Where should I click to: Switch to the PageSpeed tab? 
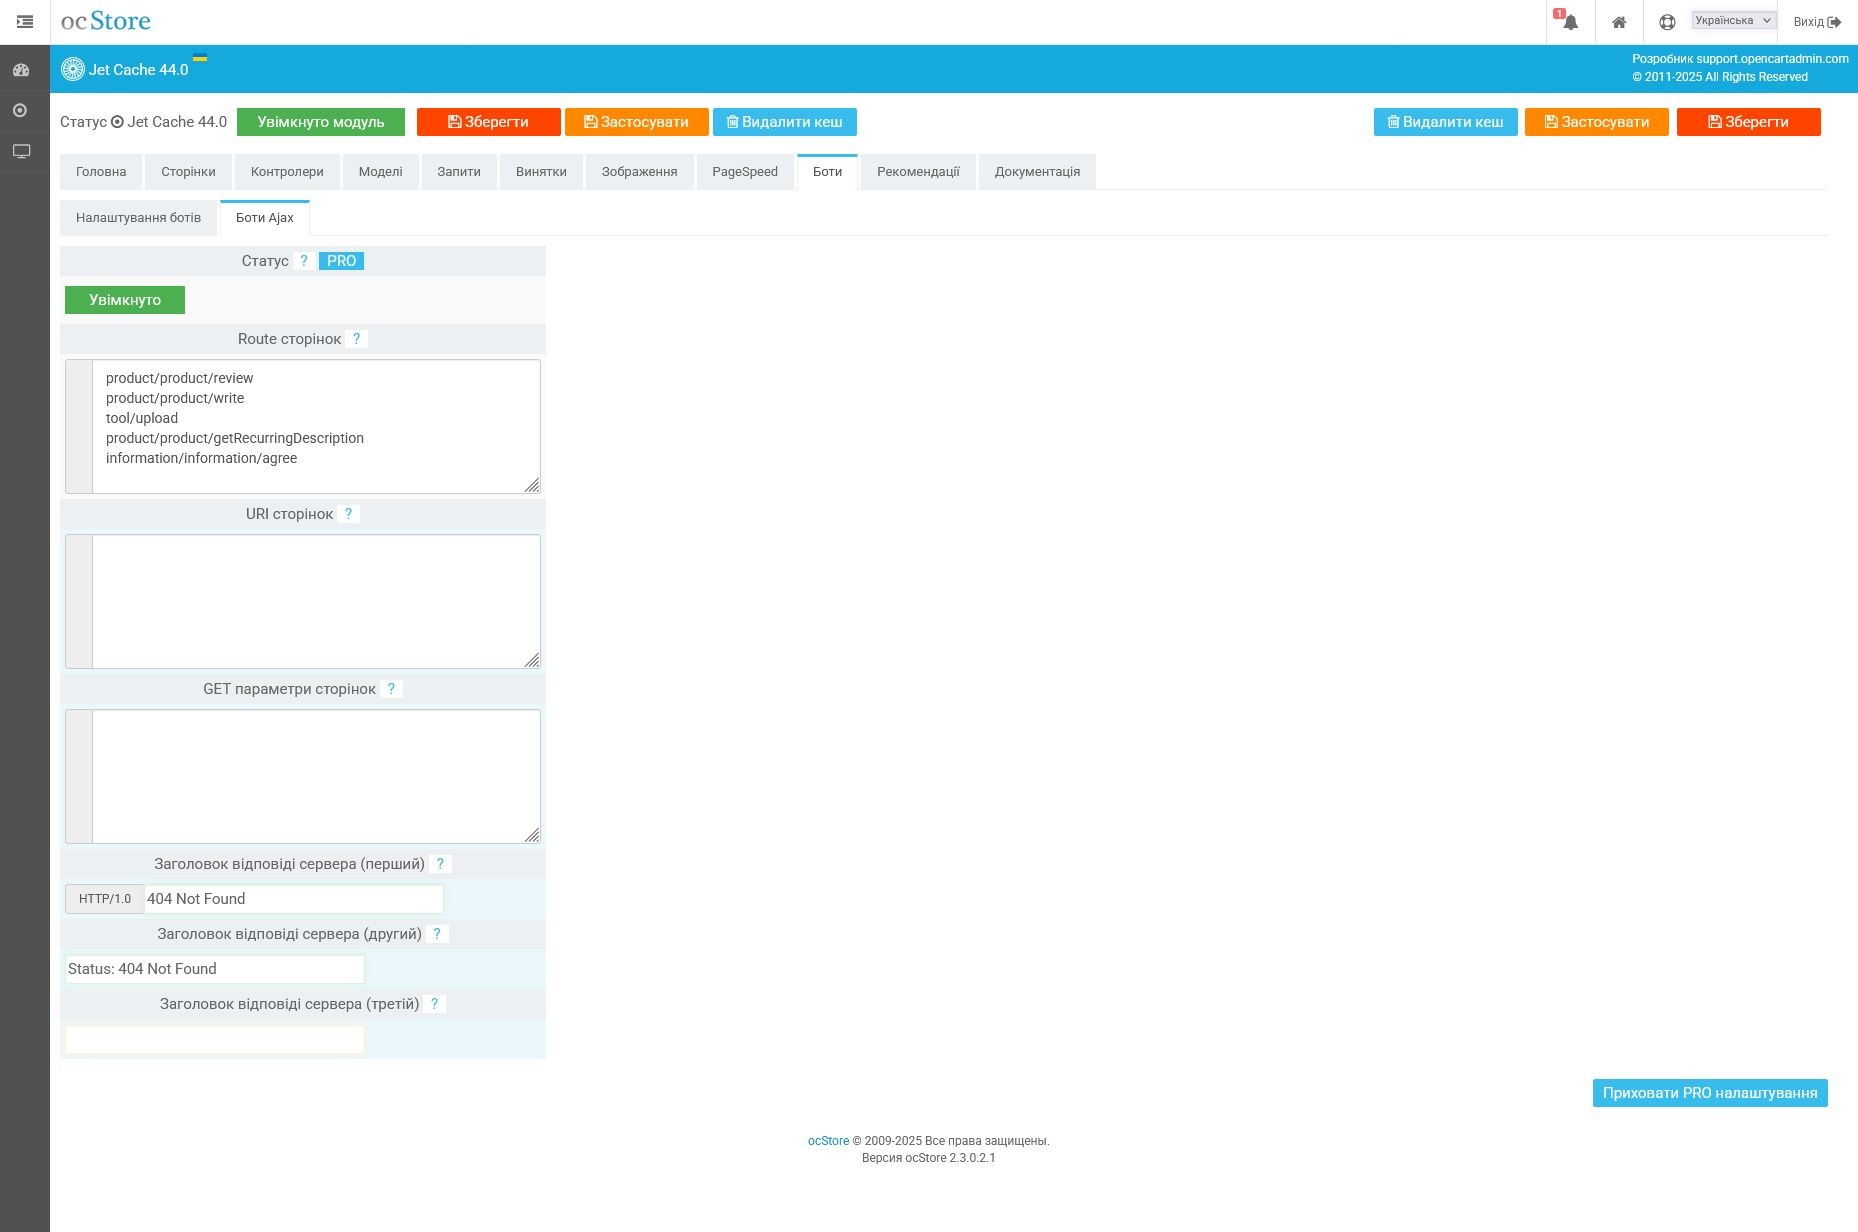(744, 172)
